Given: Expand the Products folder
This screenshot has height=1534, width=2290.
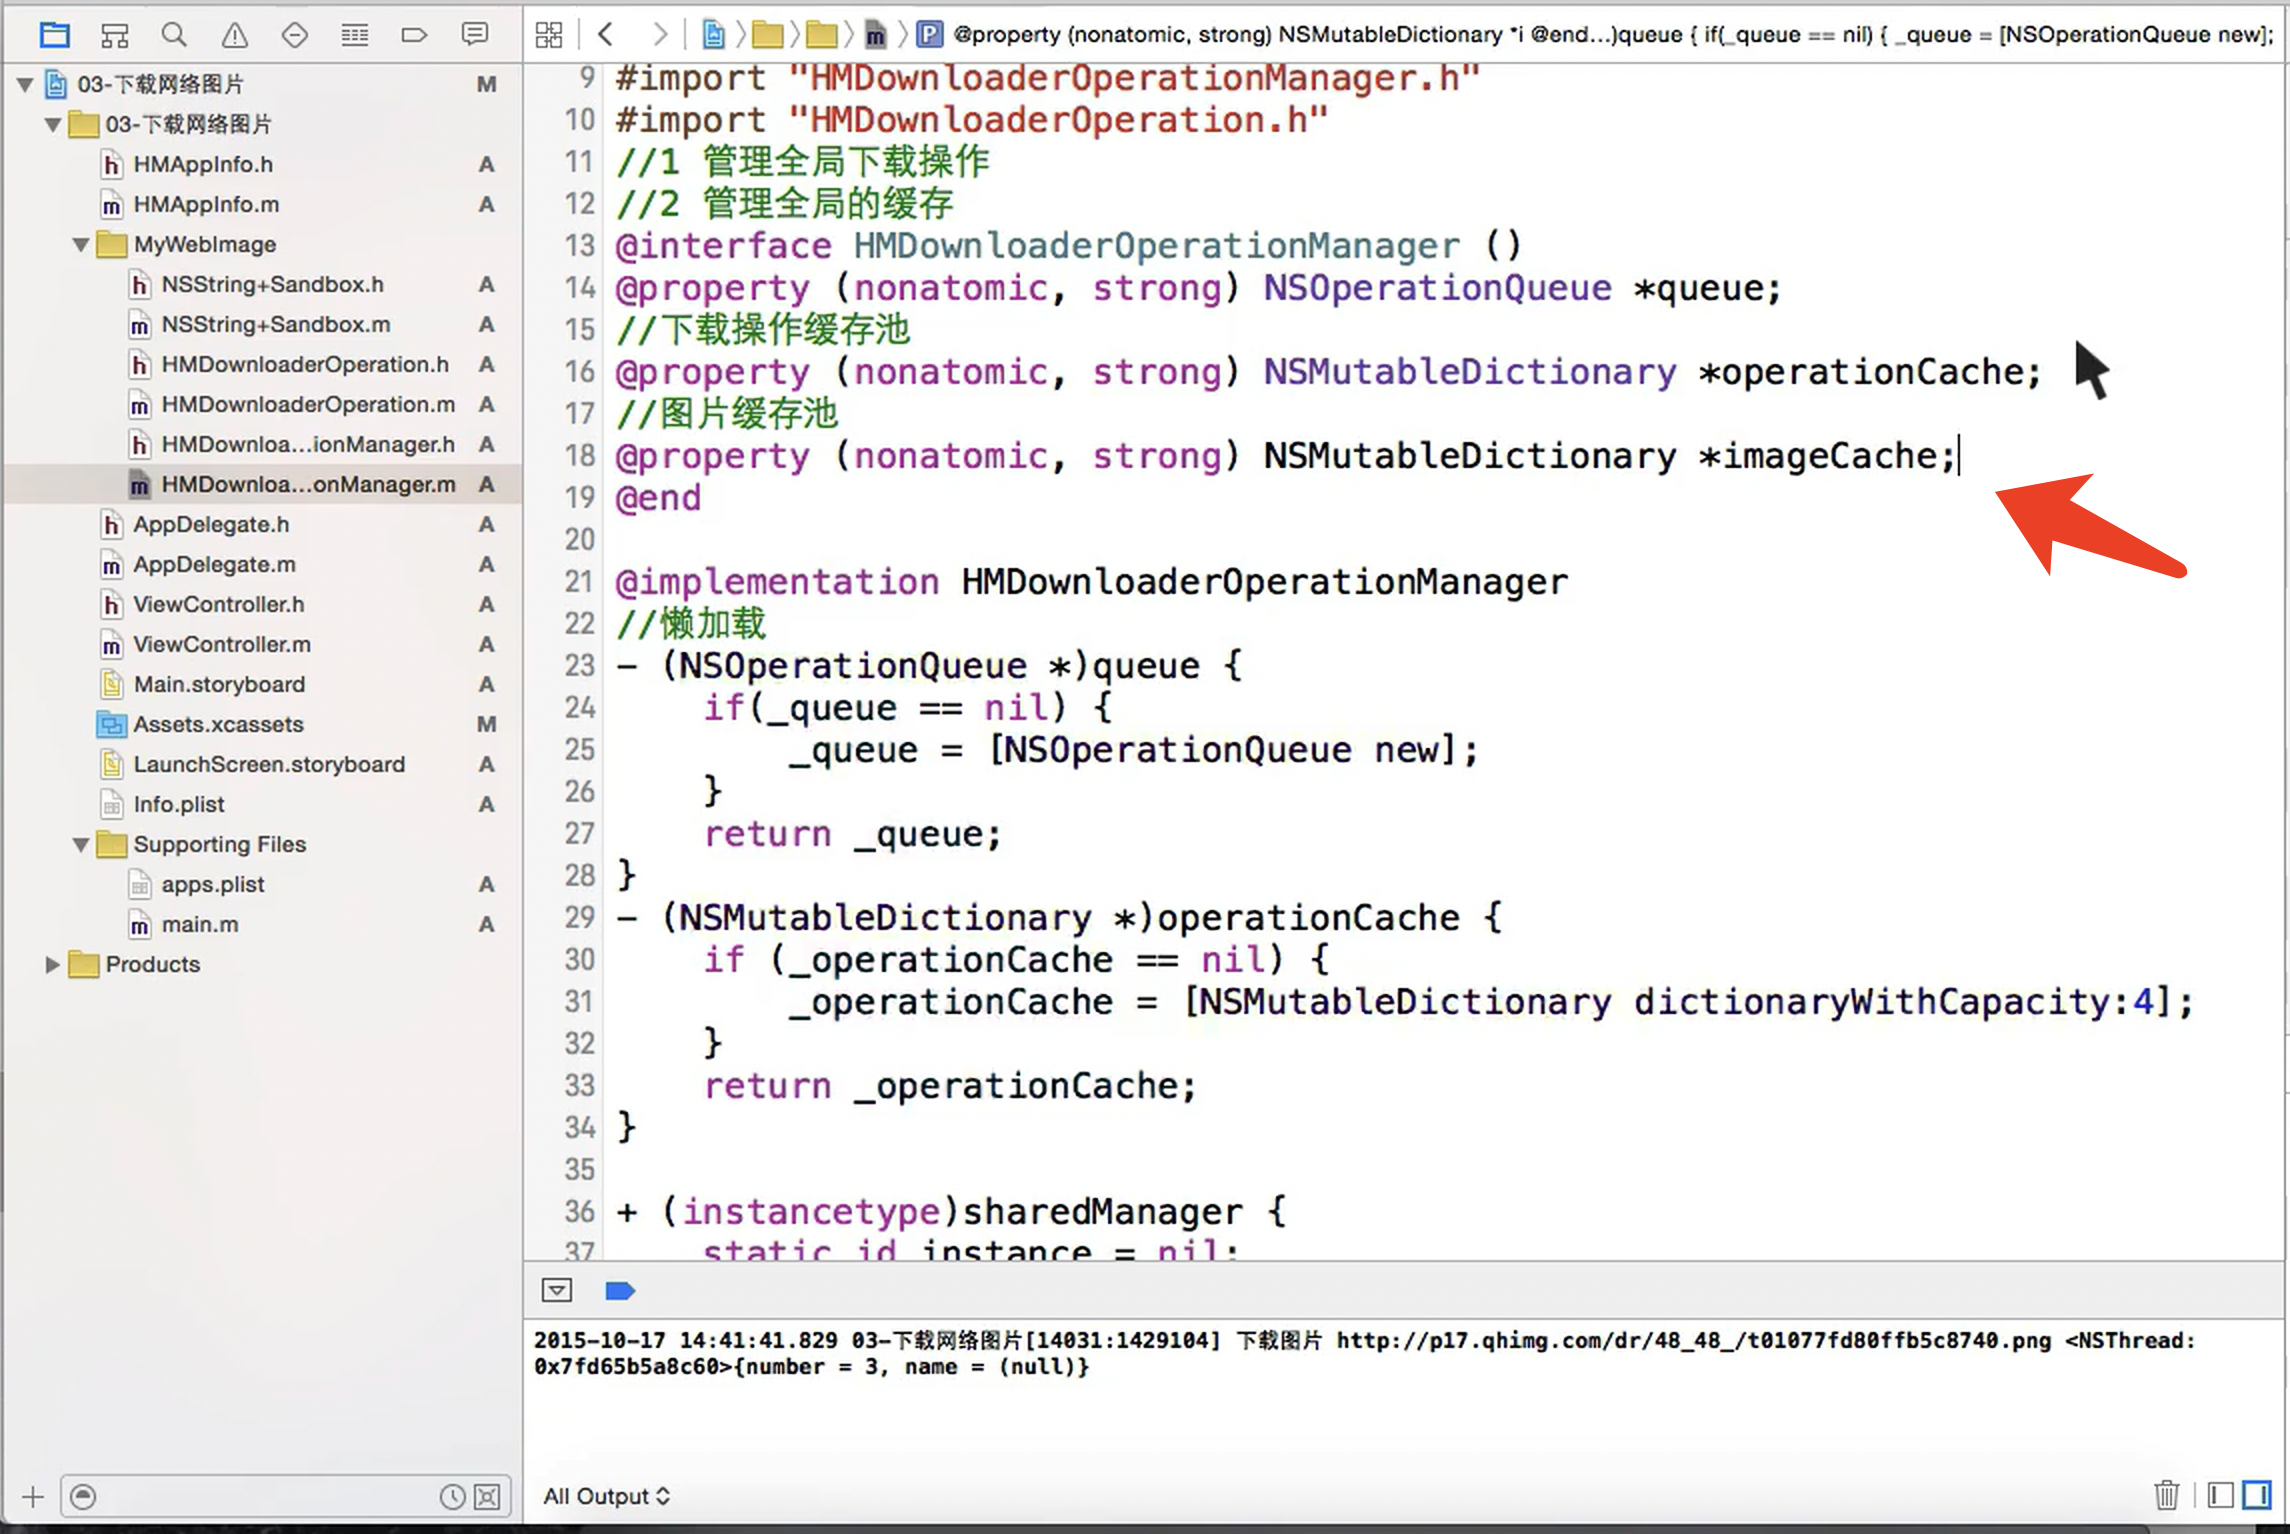Looking at the screenshot, I should [53, 965].
